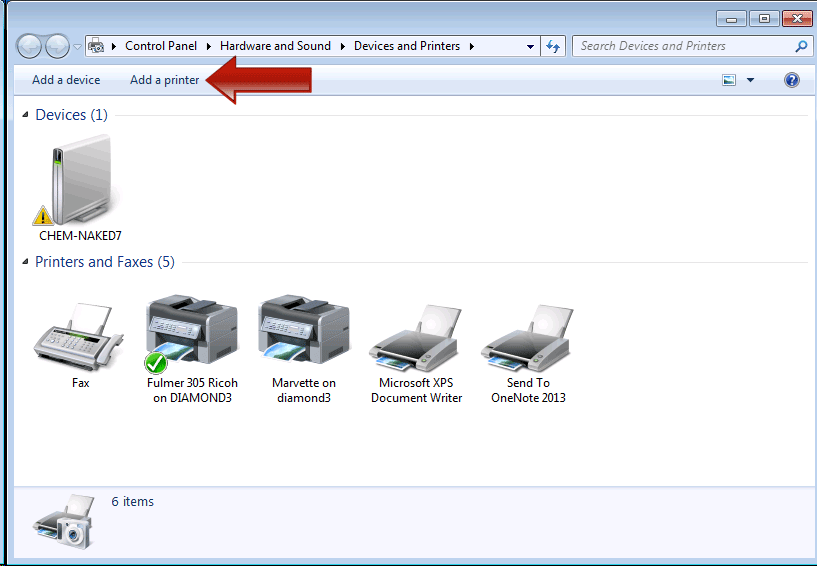817x566 pixels.
Task: Click the CHEM-NAKED7 label text
Action: pos(80,236)
